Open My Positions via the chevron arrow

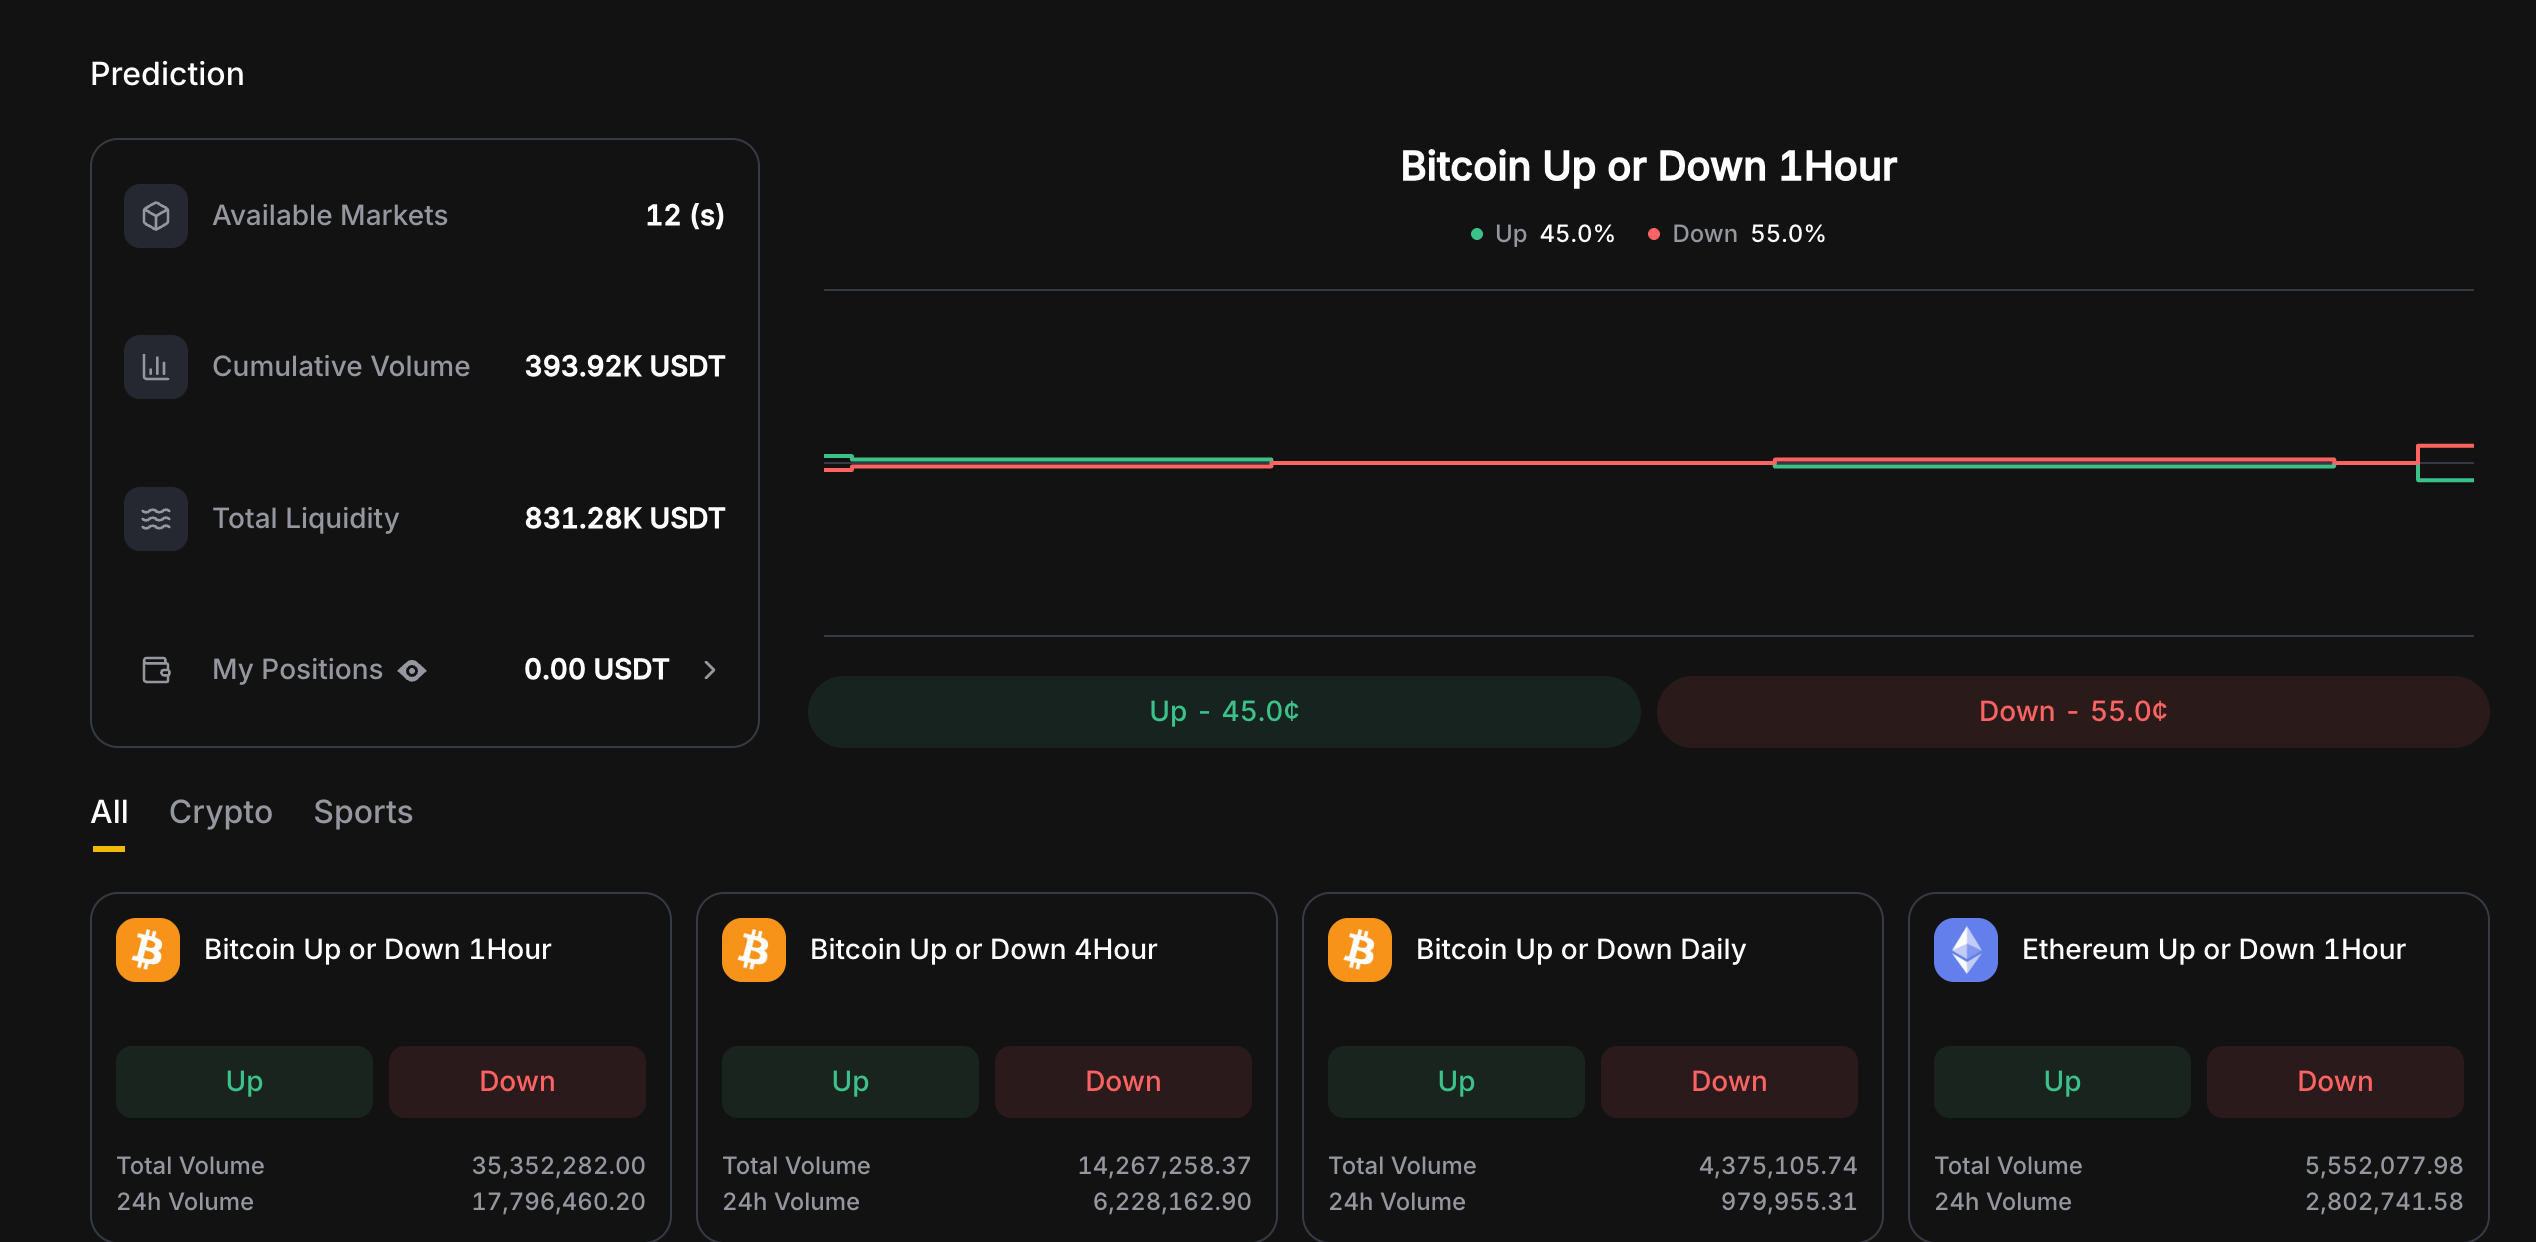click(x=710, y=669)
